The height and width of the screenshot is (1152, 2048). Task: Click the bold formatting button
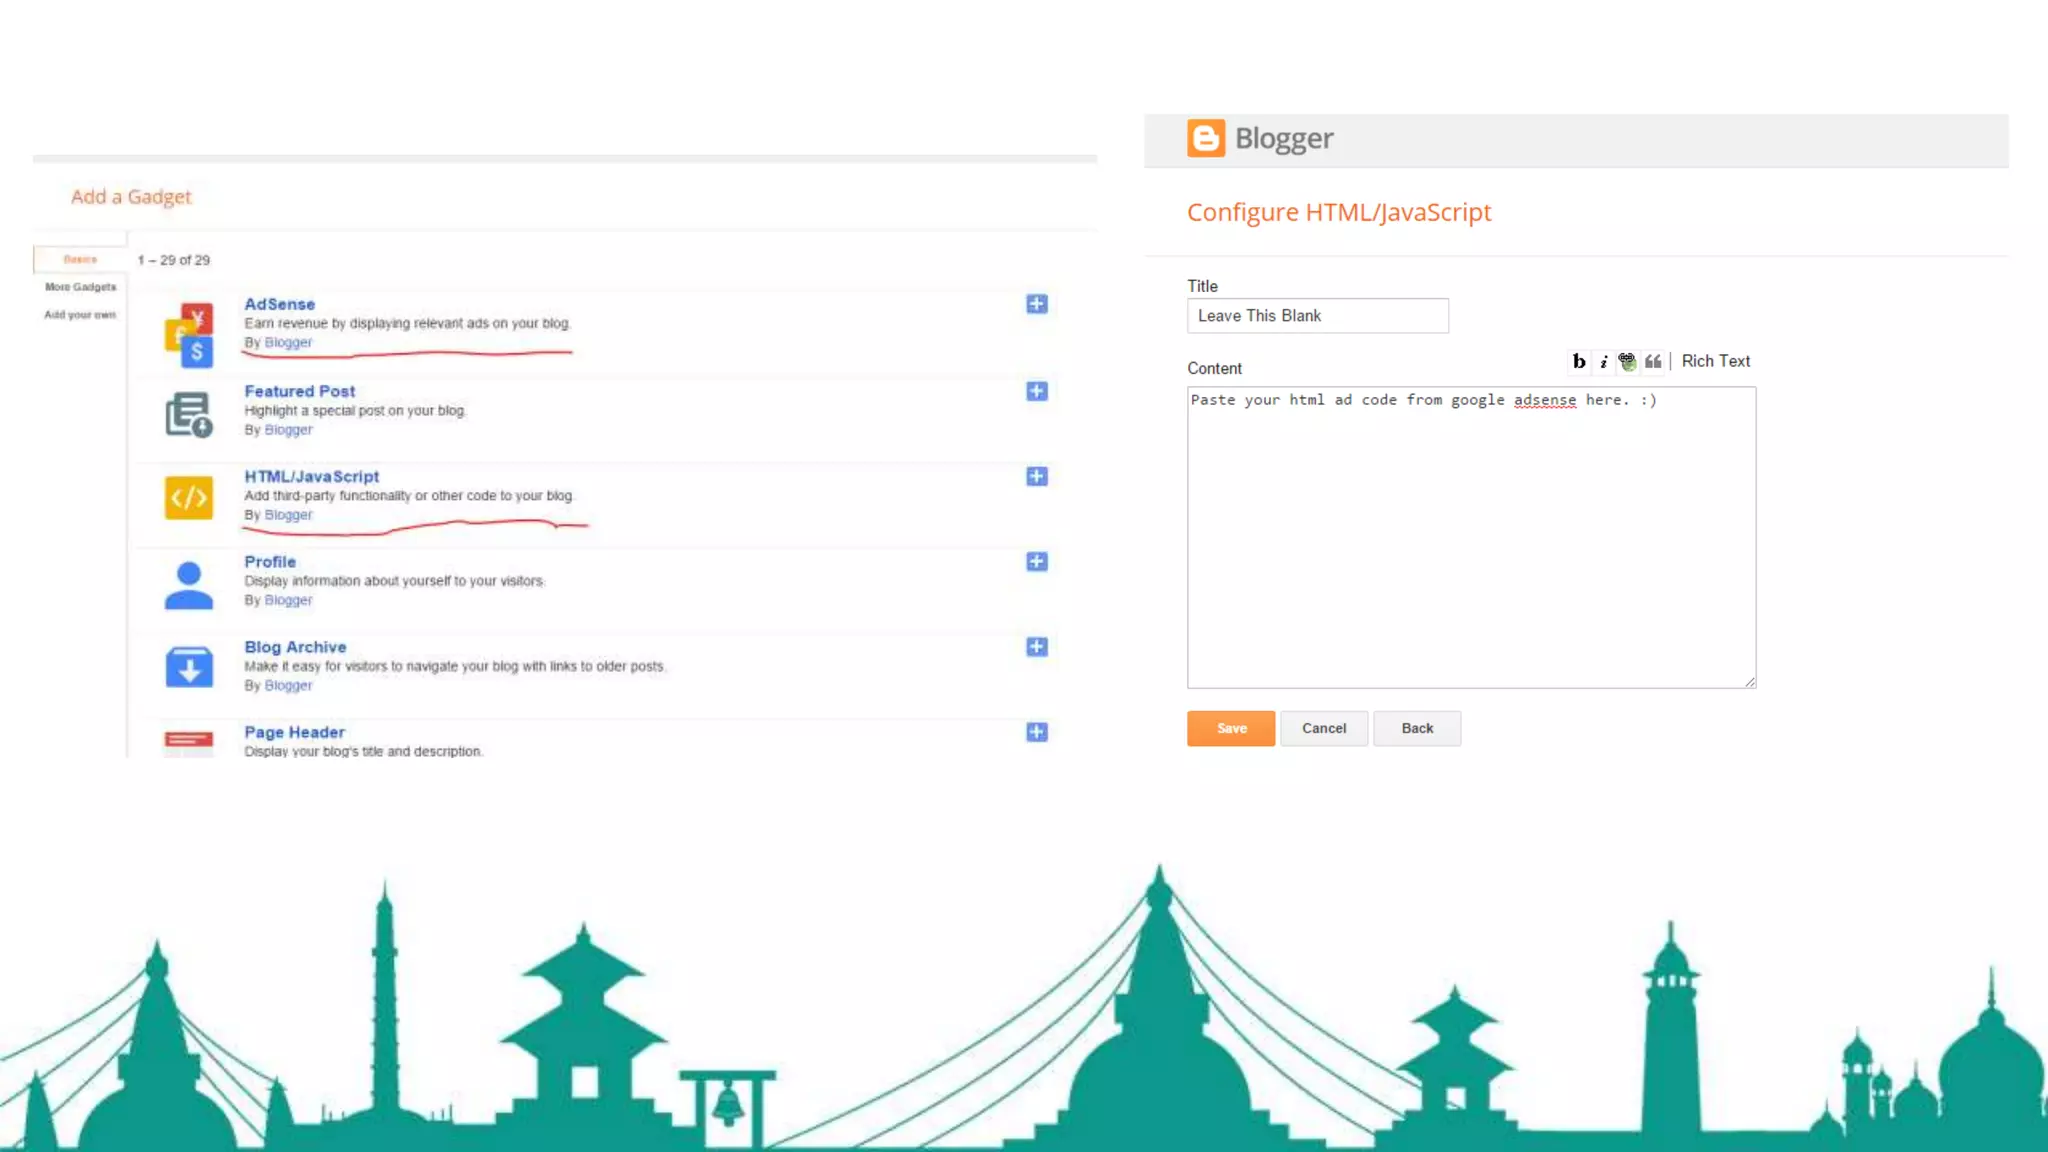1579,361
